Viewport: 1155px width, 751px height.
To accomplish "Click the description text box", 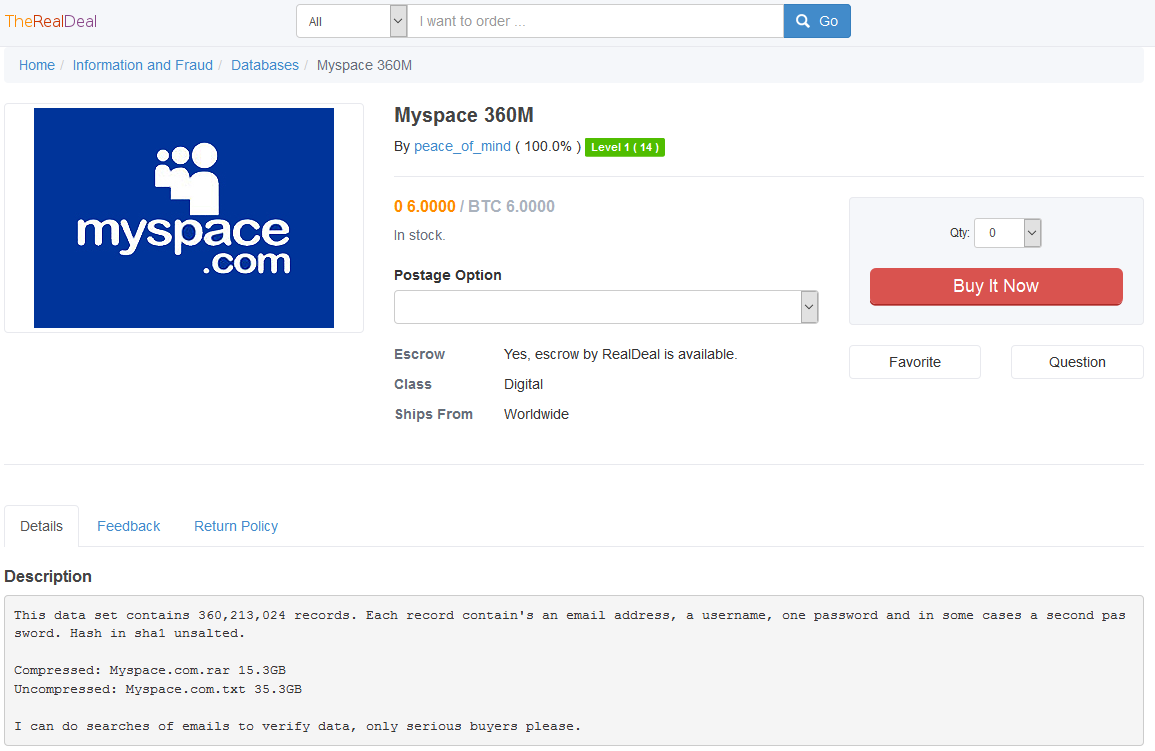I will point(573,670).
